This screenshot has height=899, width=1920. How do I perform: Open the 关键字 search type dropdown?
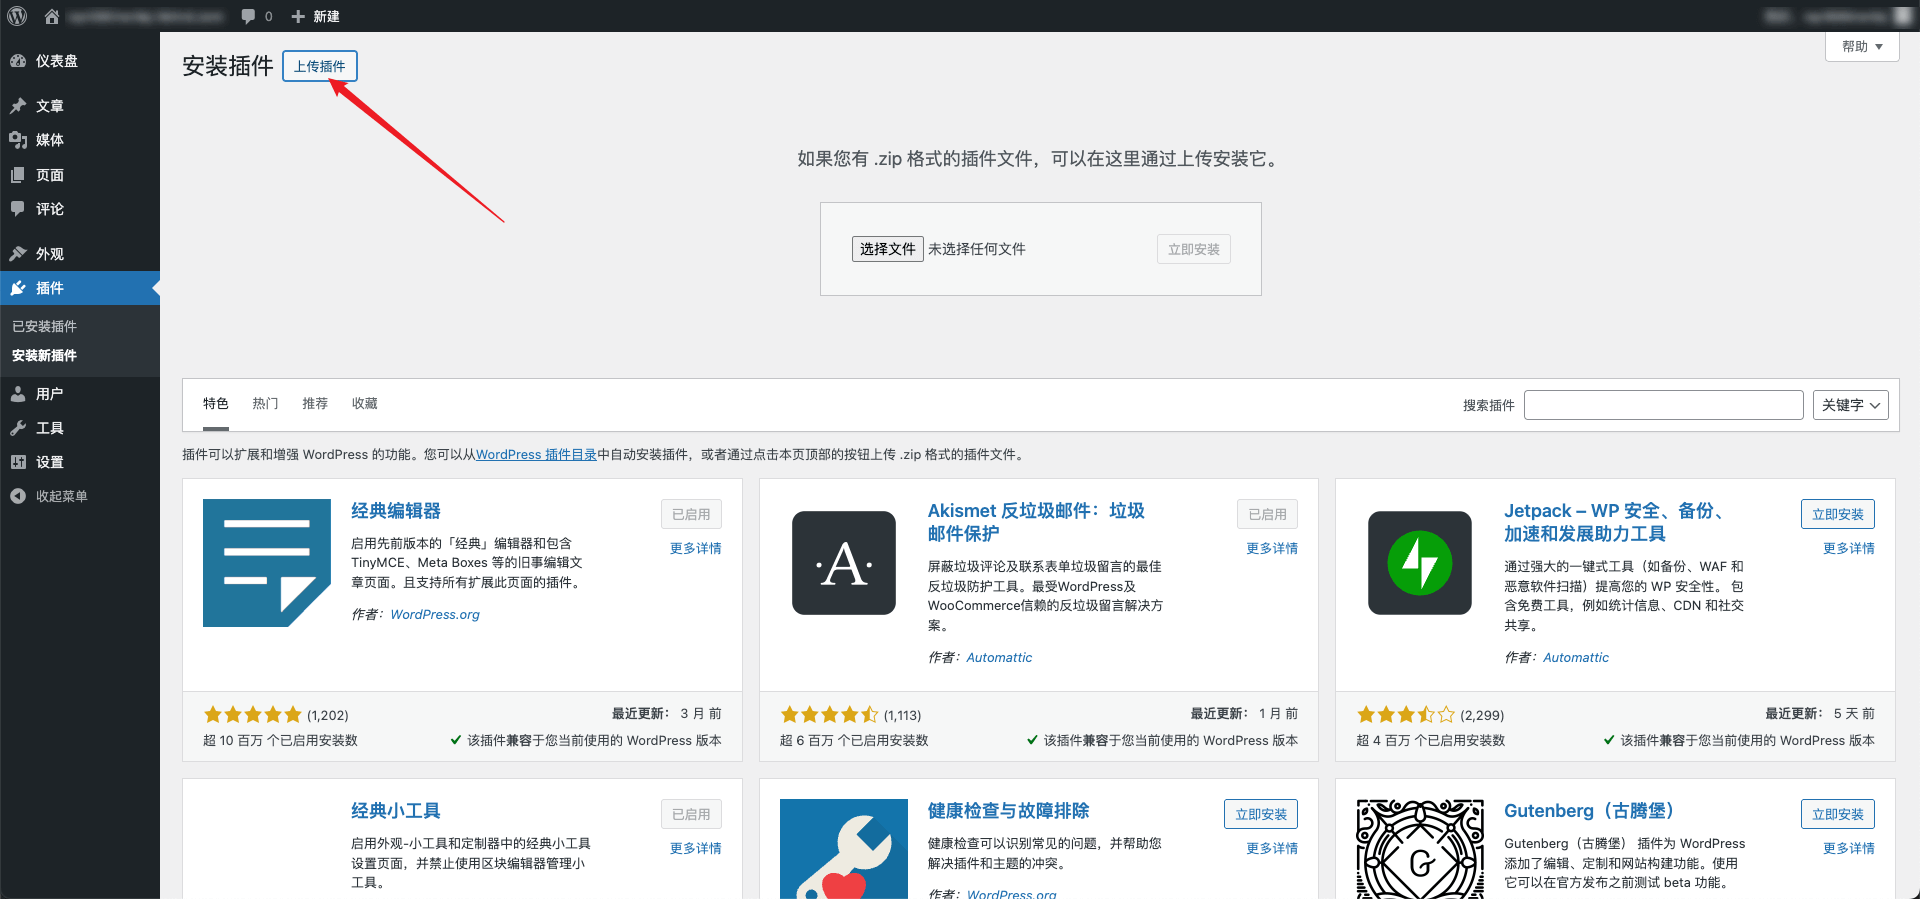(1850, 405)
